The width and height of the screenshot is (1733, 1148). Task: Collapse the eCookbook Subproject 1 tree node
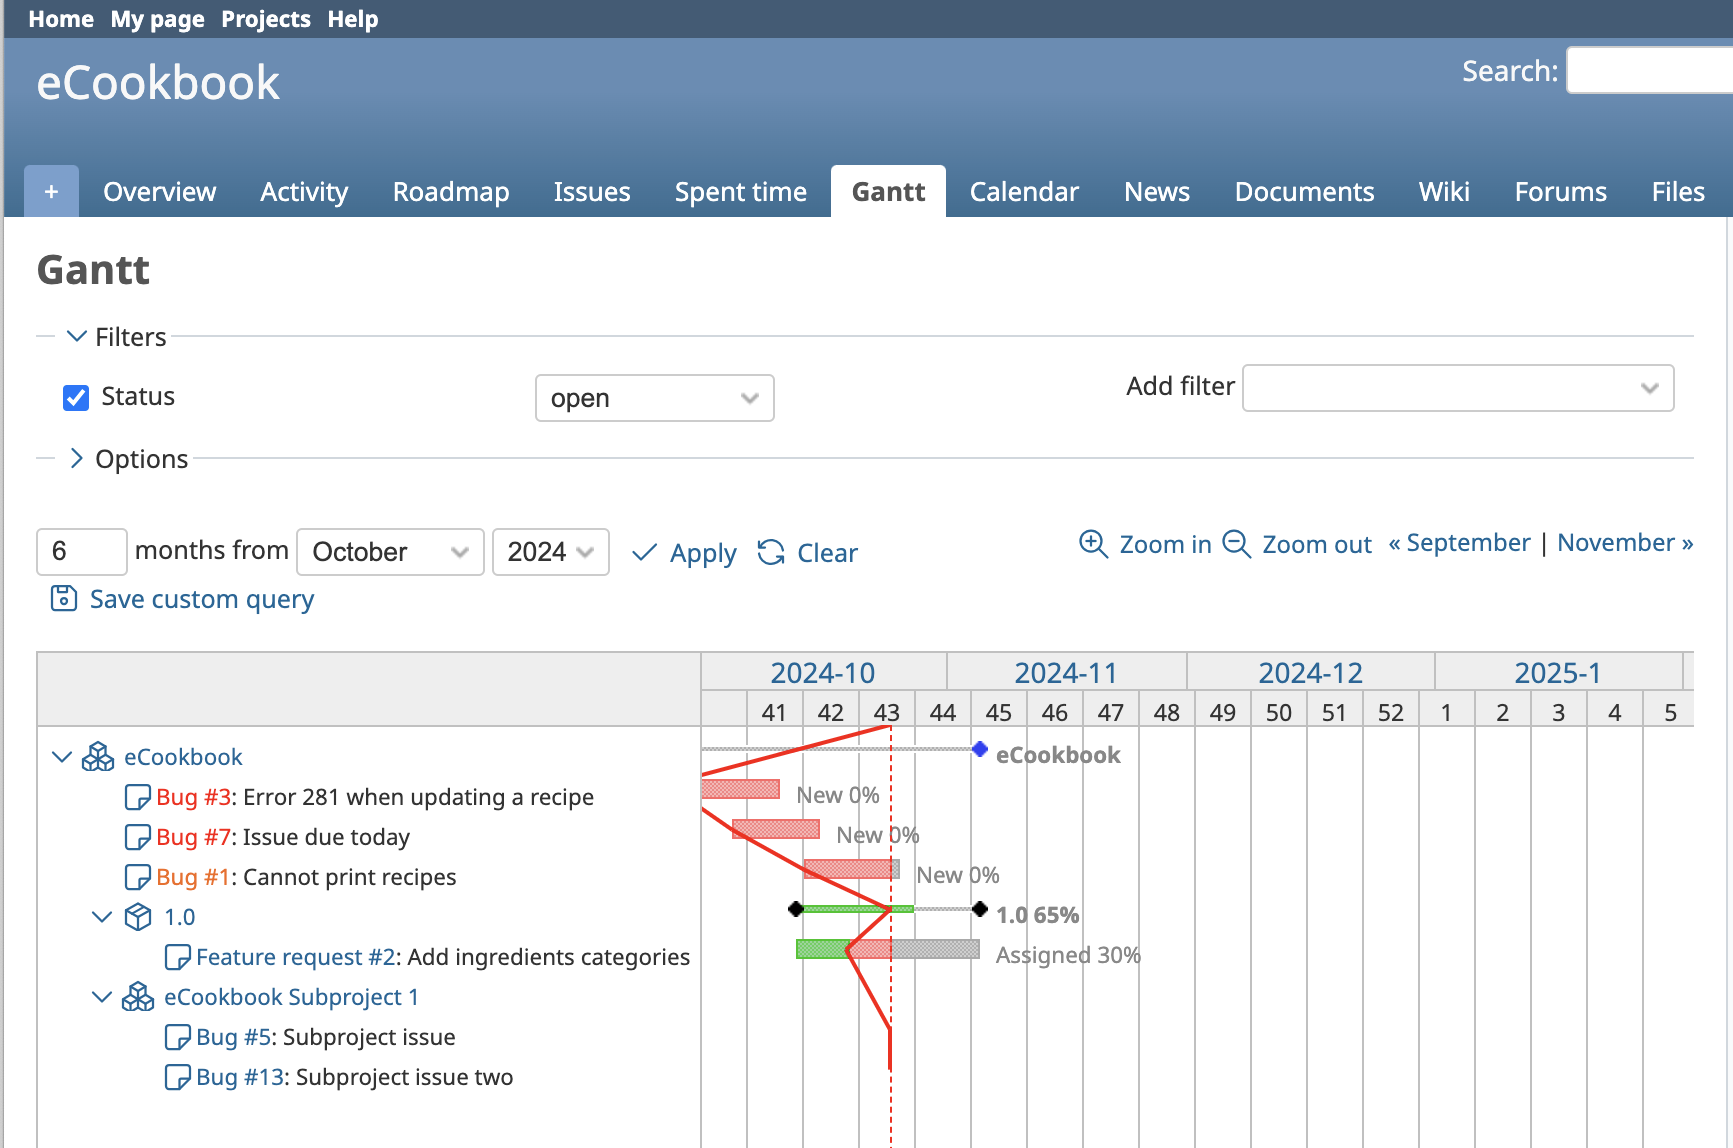pos(101,996)
